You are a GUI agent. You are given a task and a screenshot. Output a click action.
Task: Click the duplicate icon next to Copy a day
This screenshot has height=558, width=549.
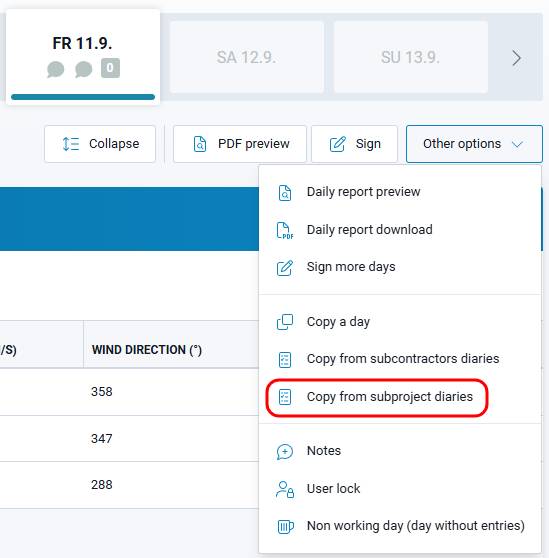coord(285,322)
